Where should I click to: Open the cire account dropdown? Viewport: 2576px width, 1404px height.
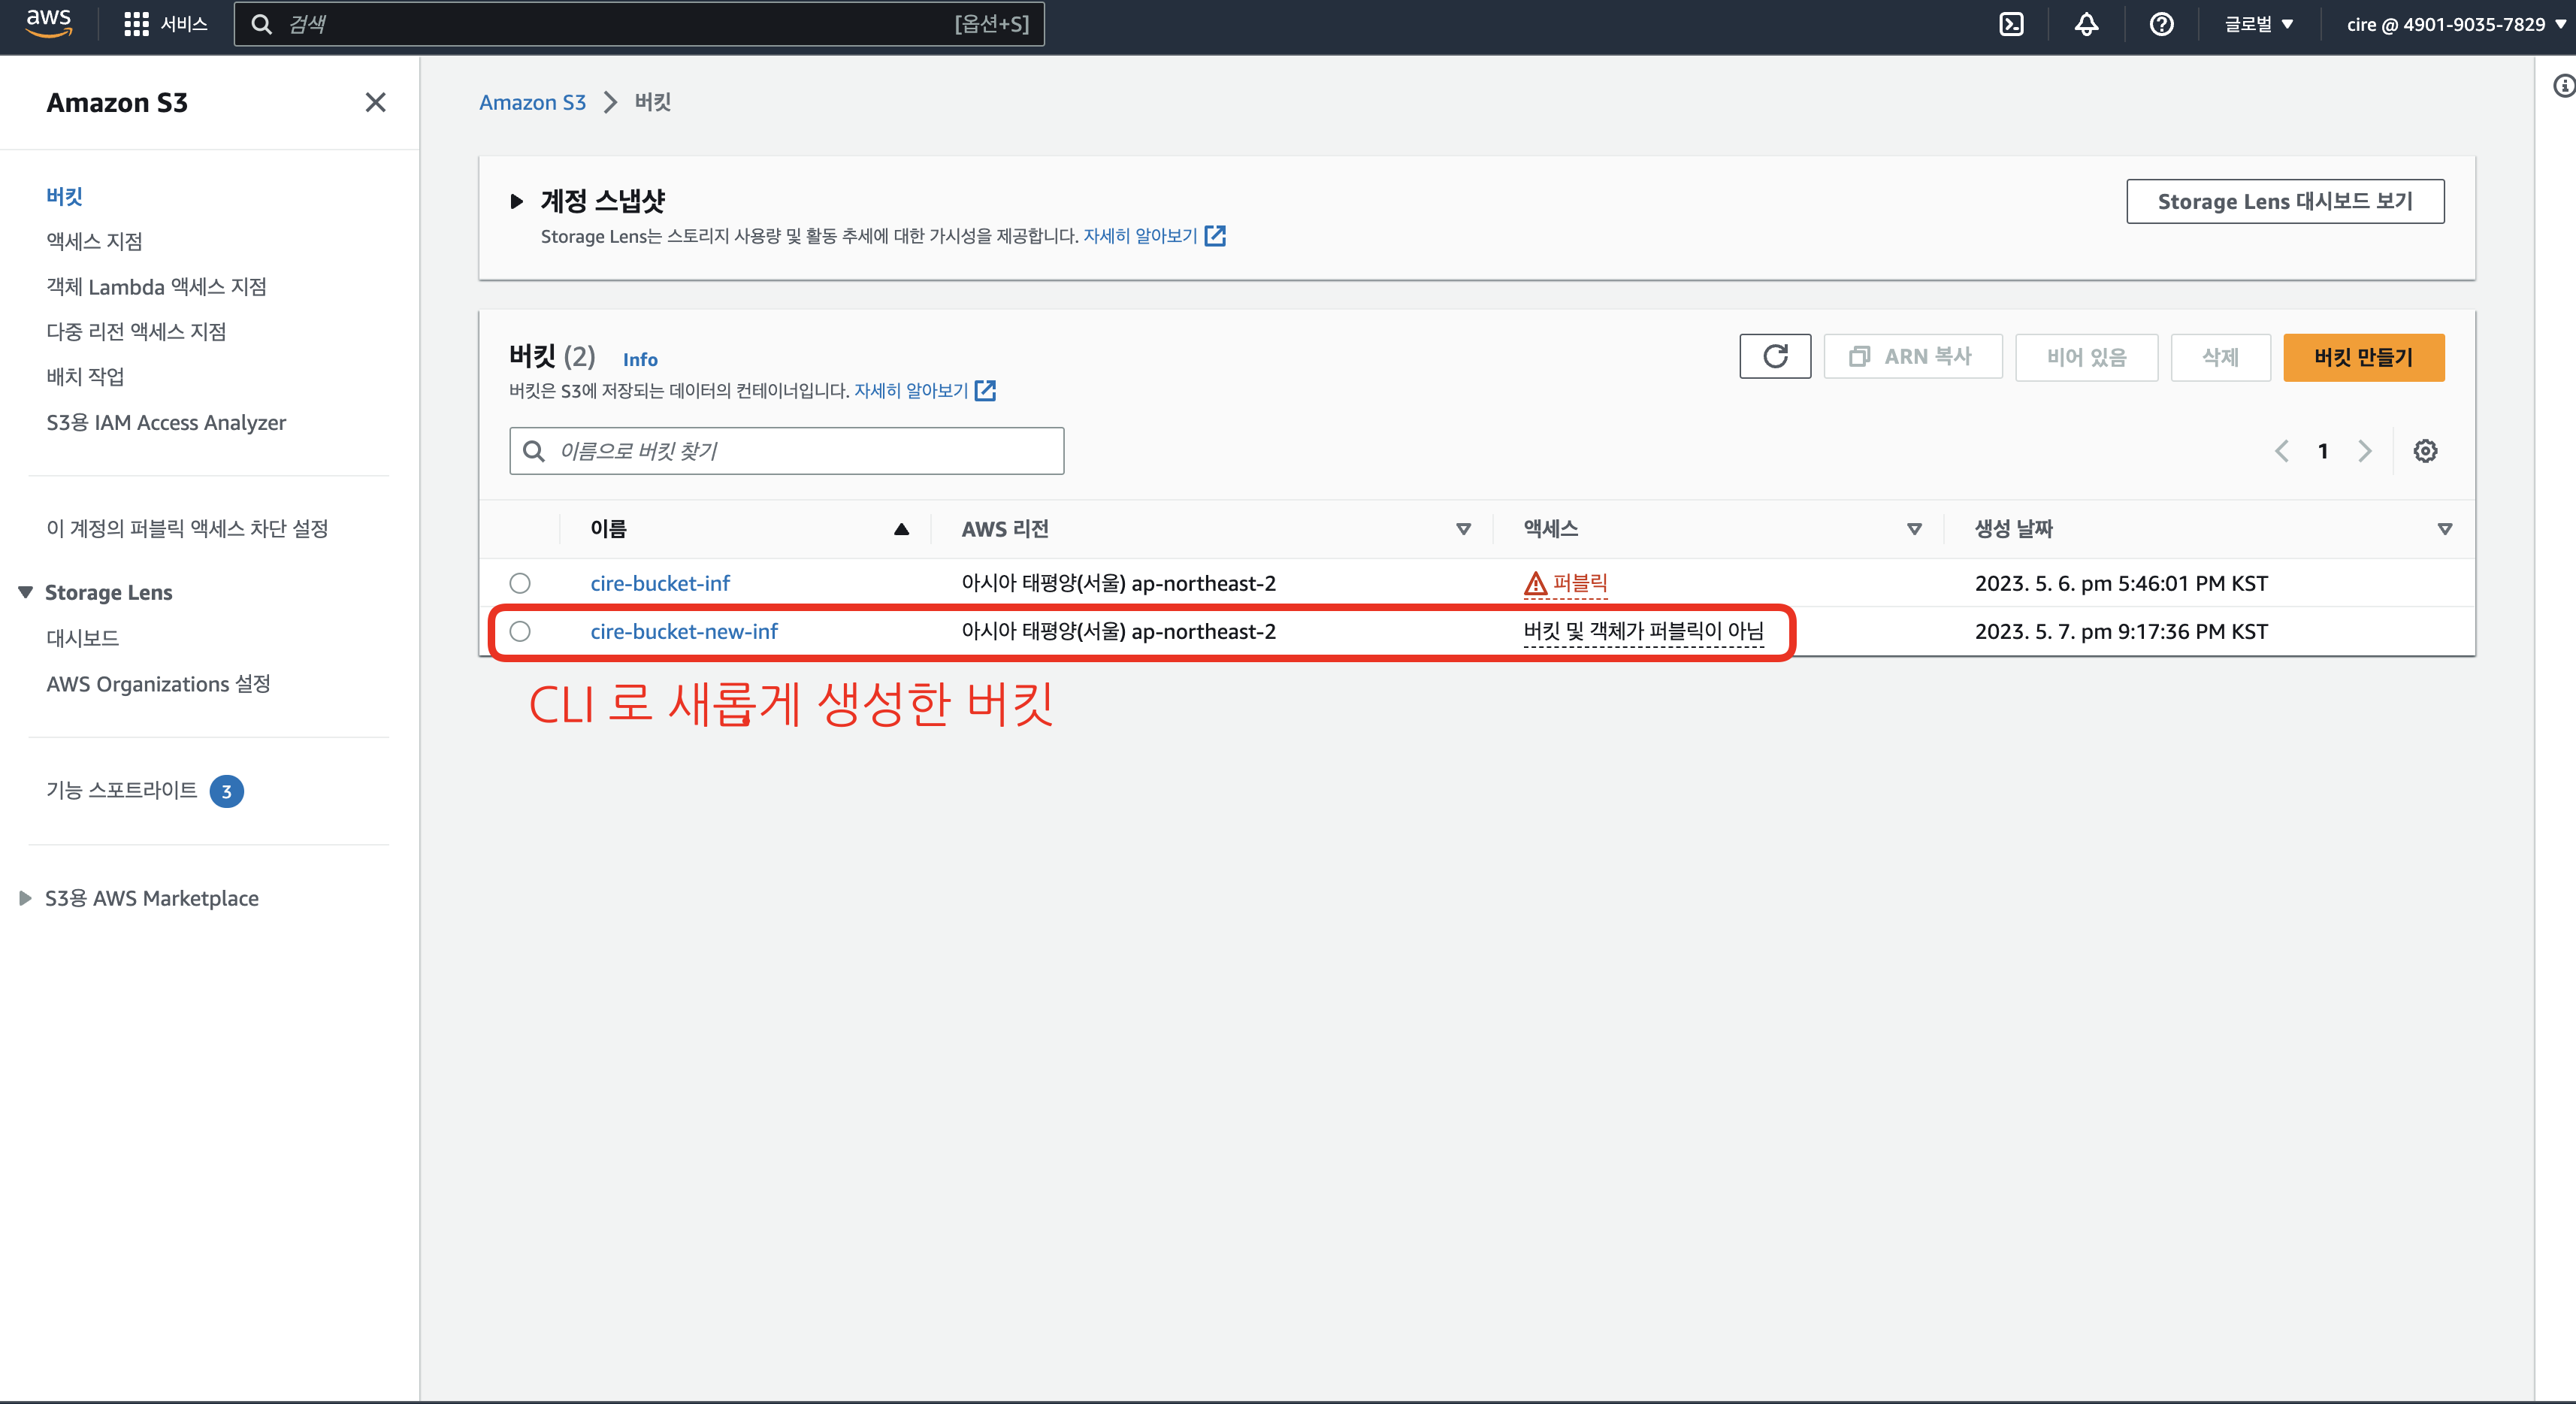(x=2456, y=24)
